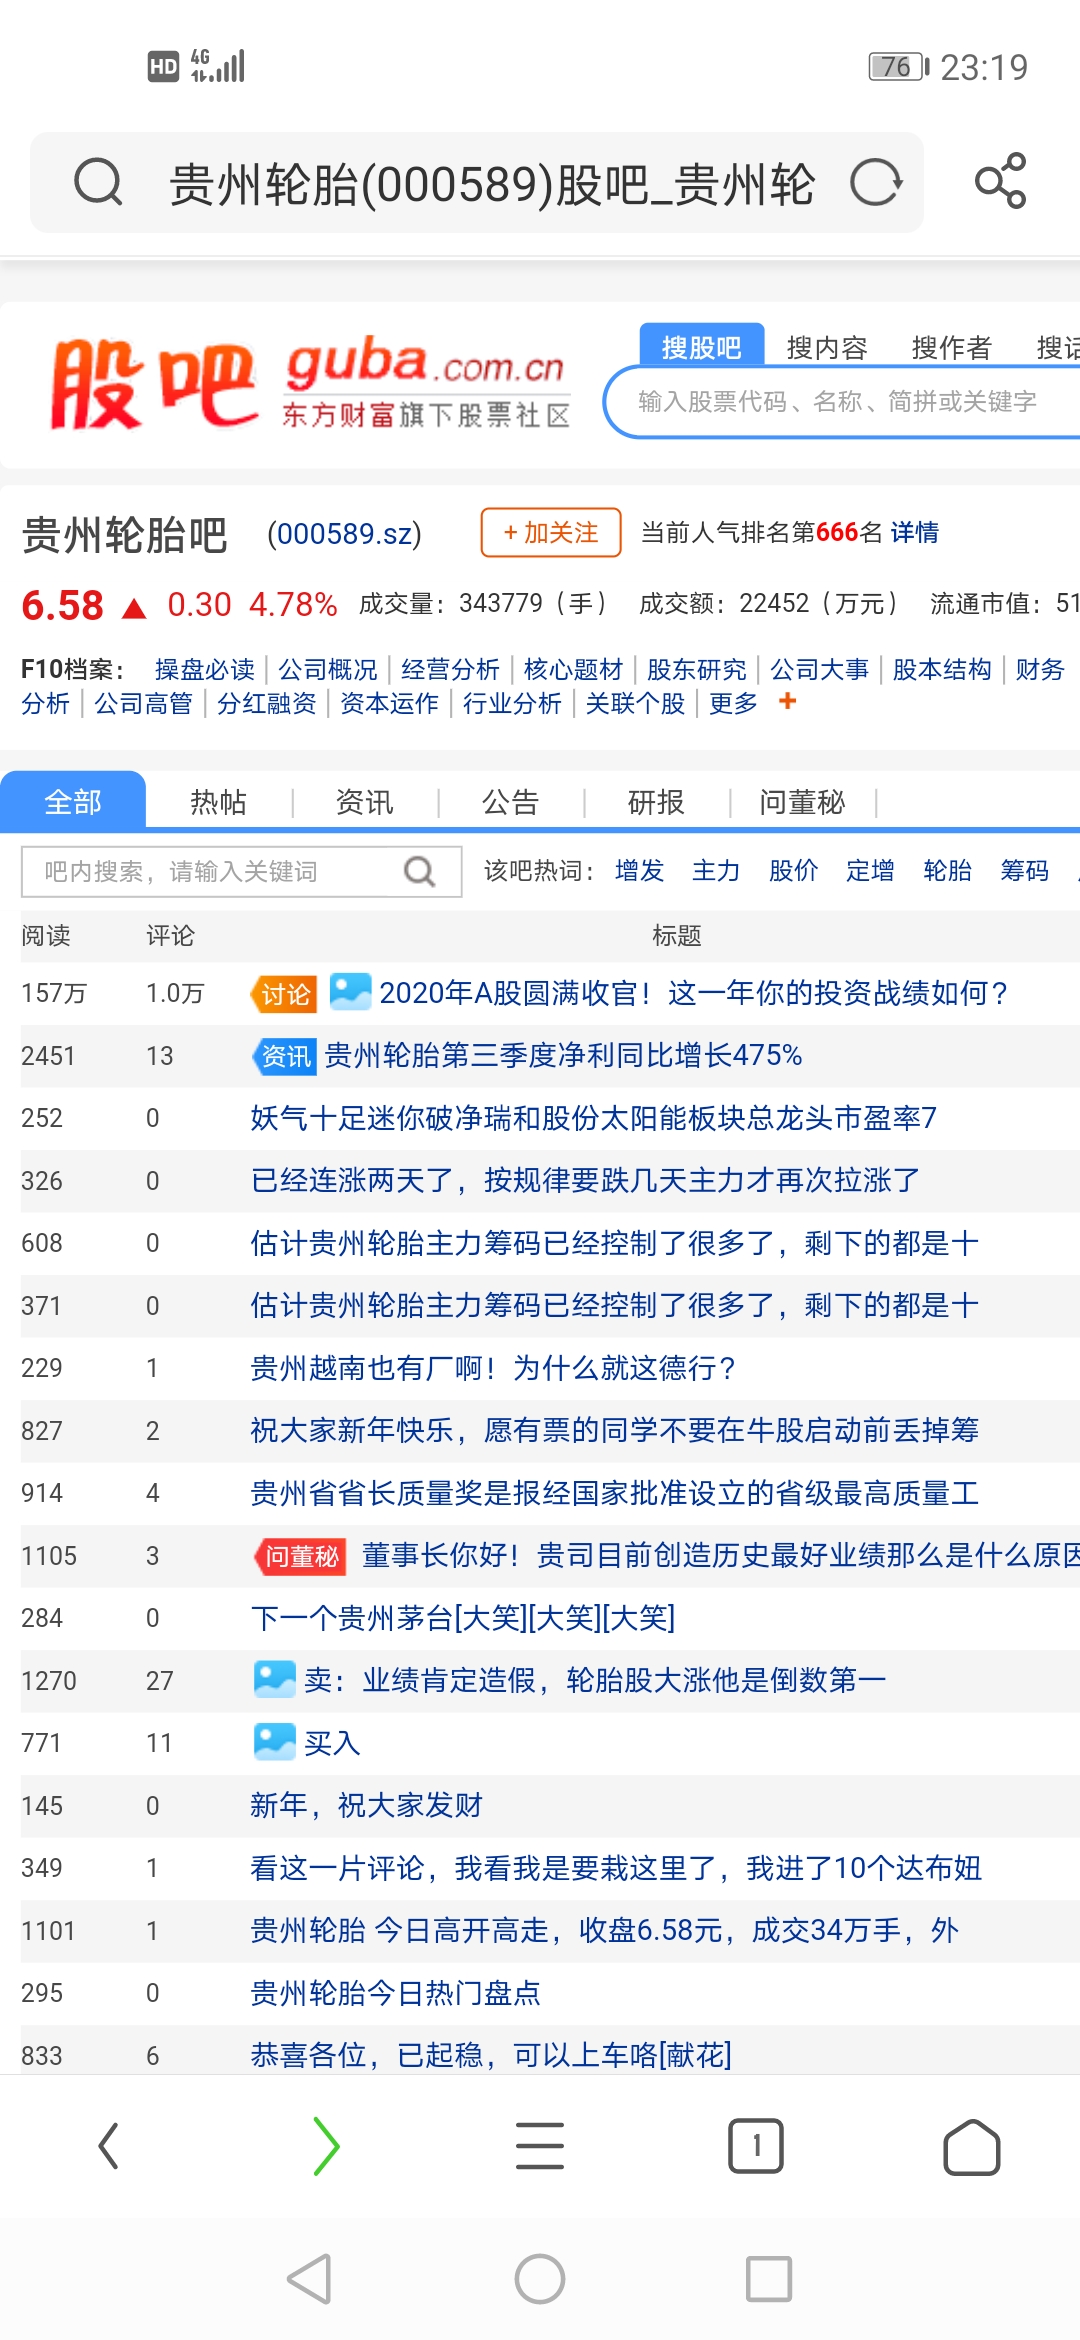Screen dimensions: 1080x2340
Task: Click the 资讯 tag on net profit post
Action: coord(284,1056)
